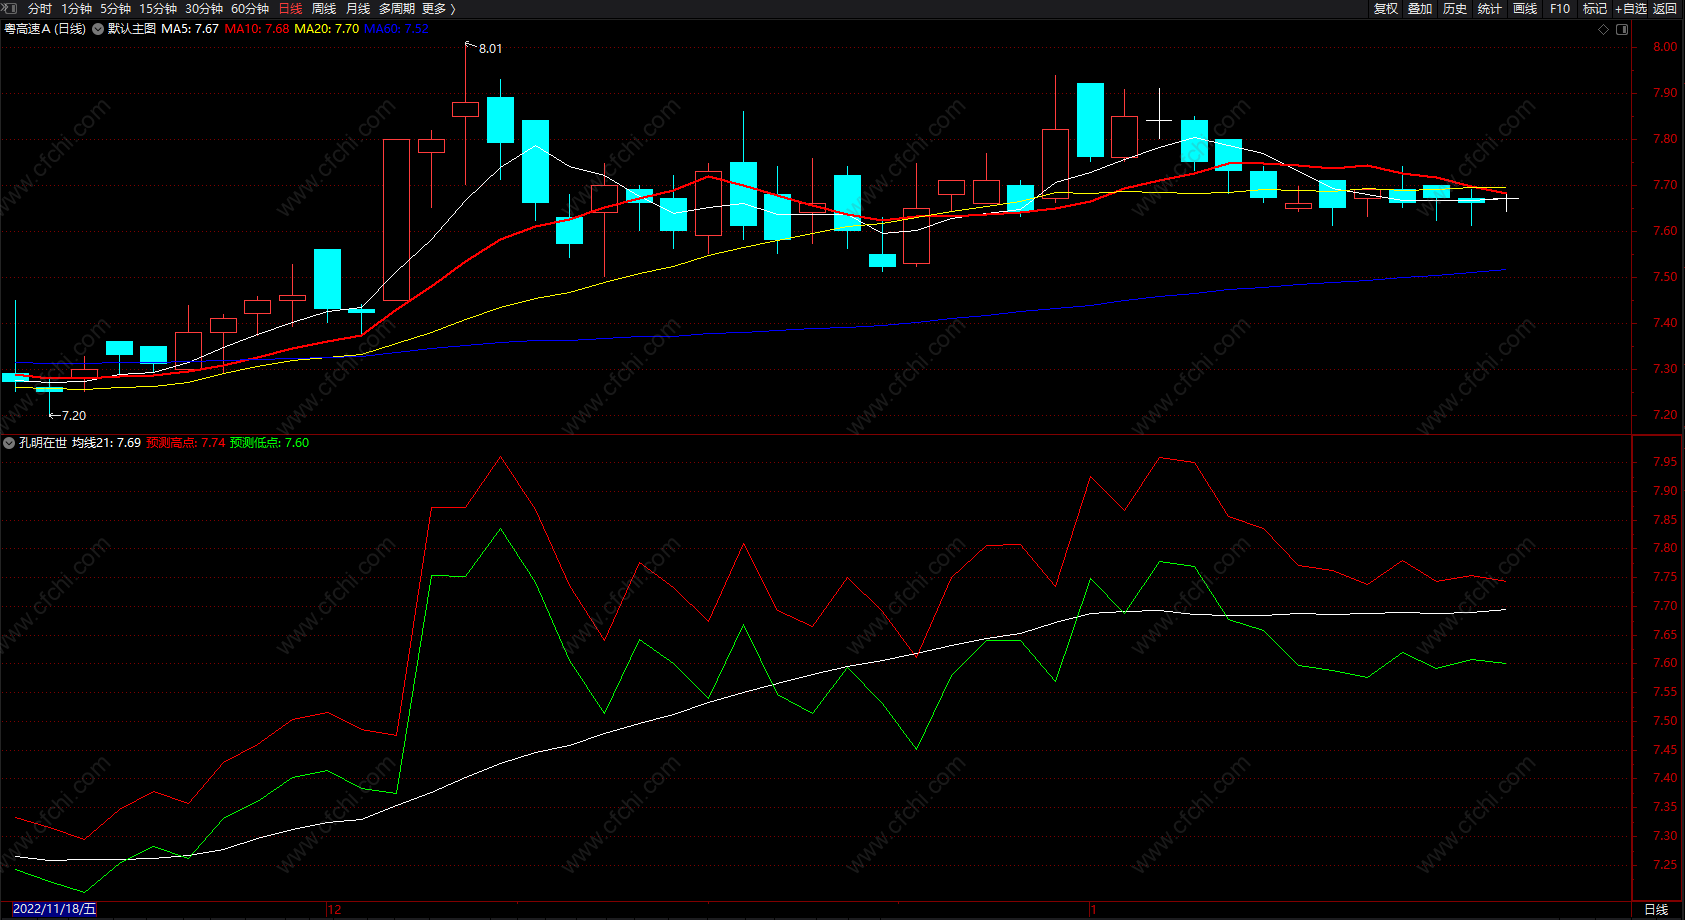Click the 2022/11/18/五 date label
1685x920 pixels.
pos(54,909)
